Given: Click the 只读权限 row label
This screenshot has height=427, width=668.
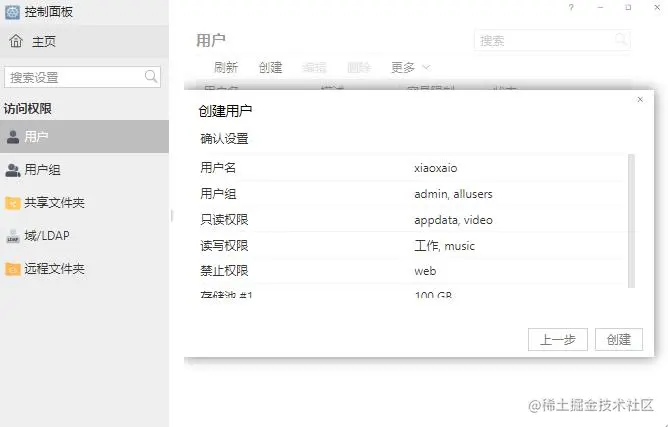Looking at the screenshot, I should pyautogui.click(x=224, y=220).
